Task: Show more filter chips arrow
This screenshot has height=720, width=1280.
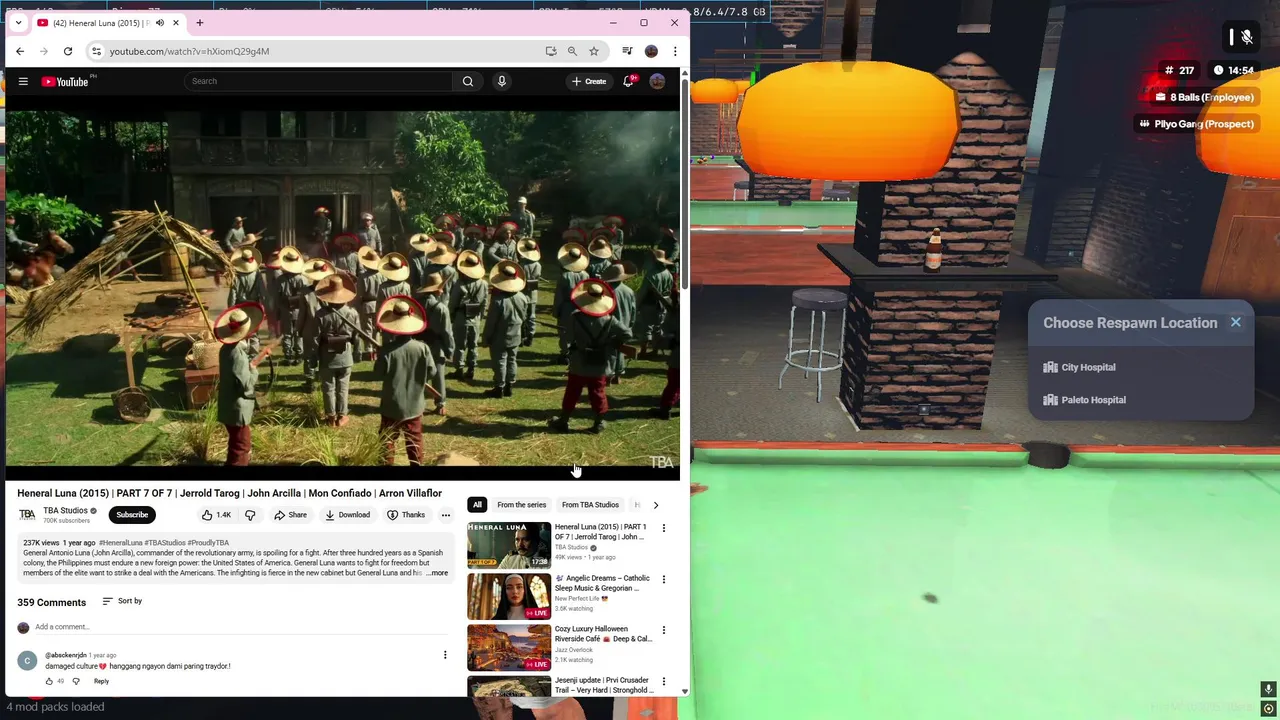Action: point(655,505)
